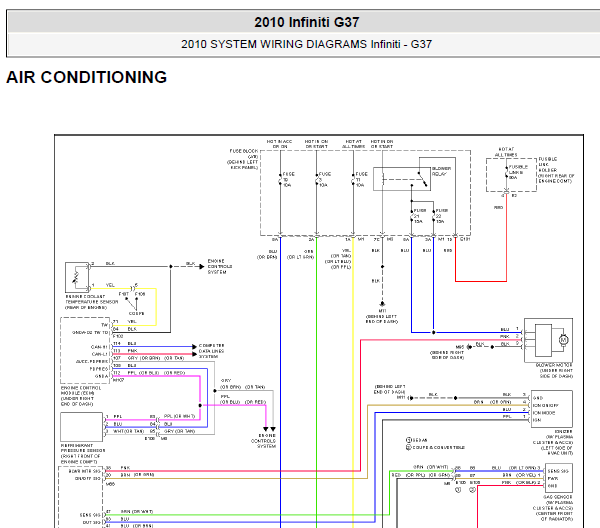
Task: Click the "REAR MTR SIG" terminal label
Action: 85,471
